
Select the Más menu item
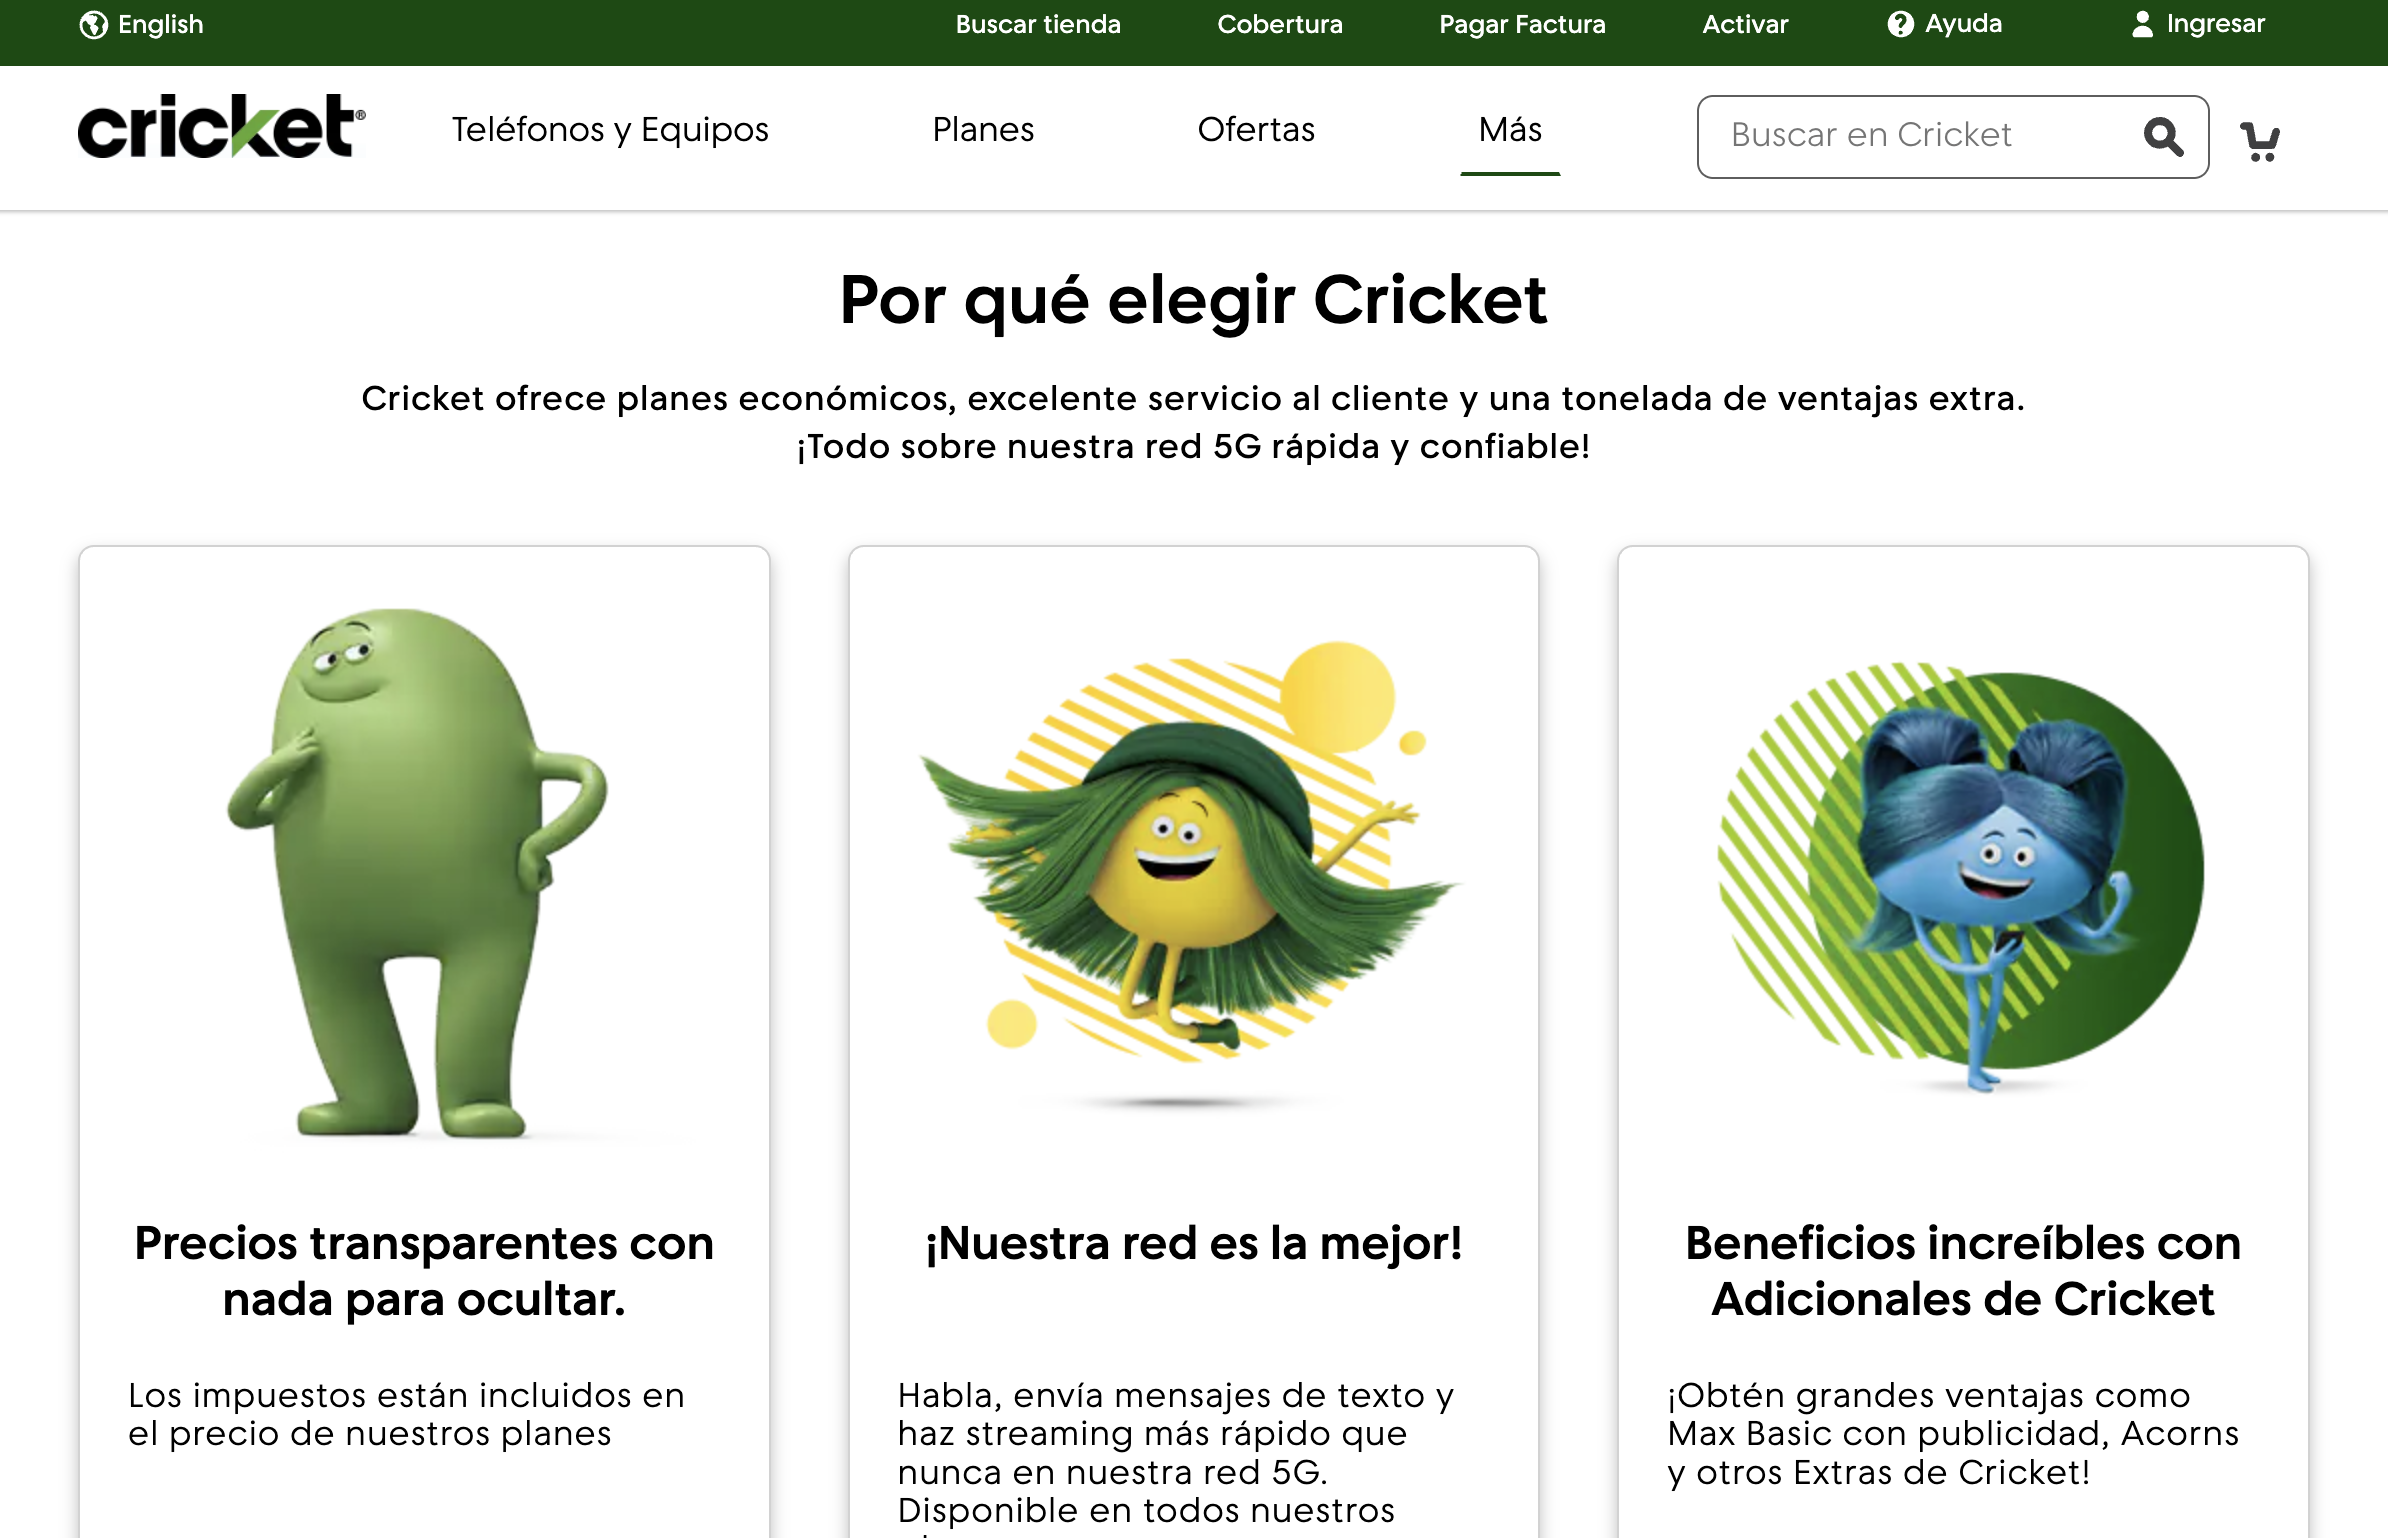tap(1510, 130)
